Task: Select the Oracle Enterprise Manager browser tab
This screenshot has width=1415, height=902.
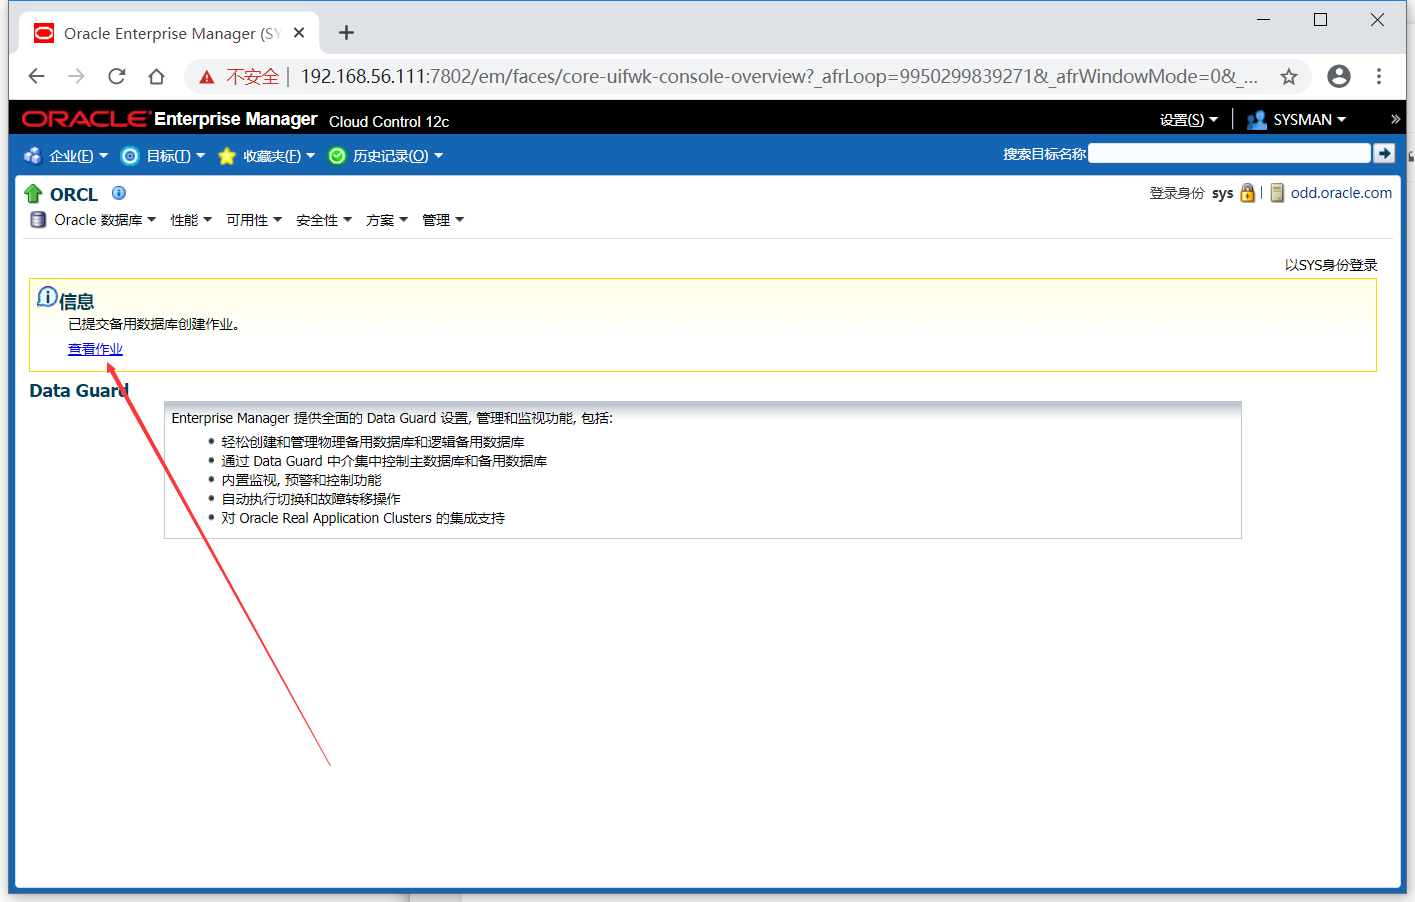Action: (x=170, y=33)
